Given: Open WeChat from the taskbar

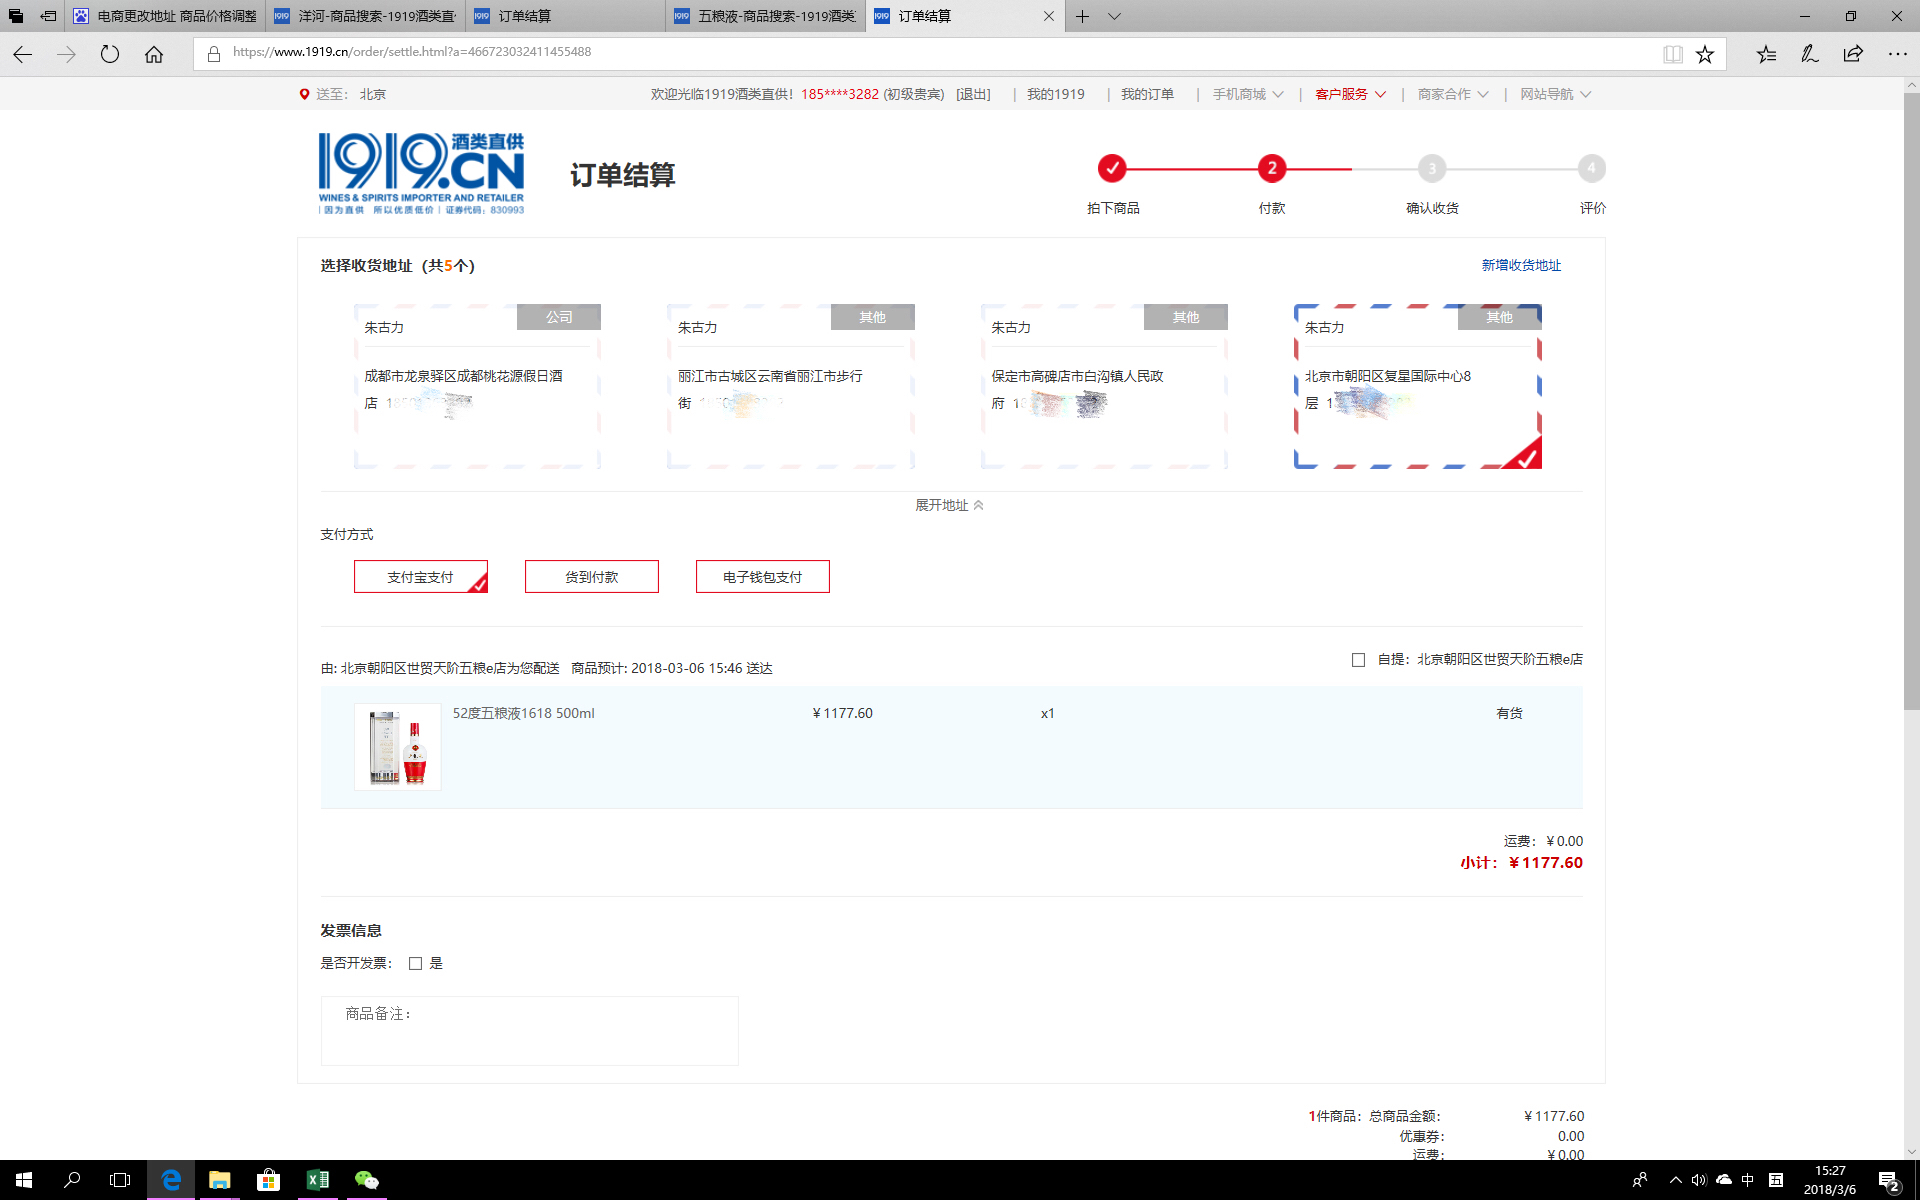Looking at the screenshot, I should 366,1180.
